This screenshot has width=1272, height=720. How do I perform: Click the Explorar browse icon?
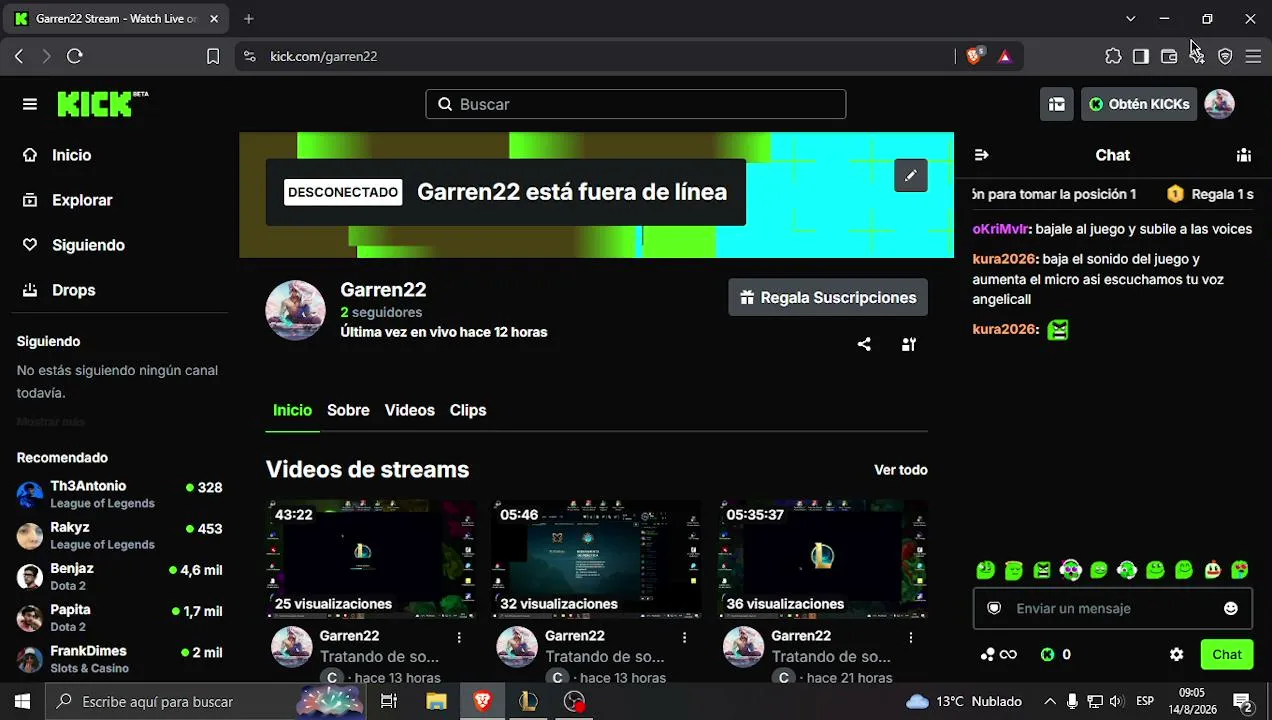pos(30,200)
